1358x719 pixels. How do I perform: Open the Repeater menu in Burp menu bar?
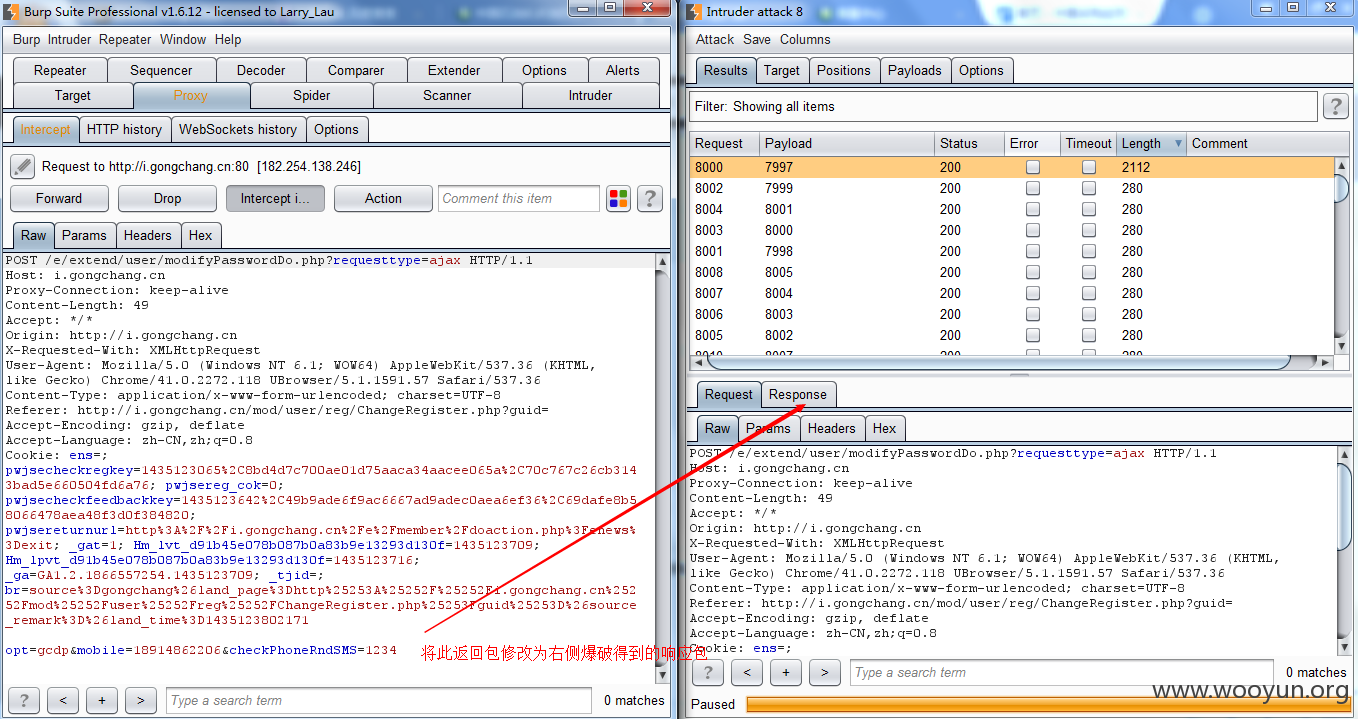[125, 40]
